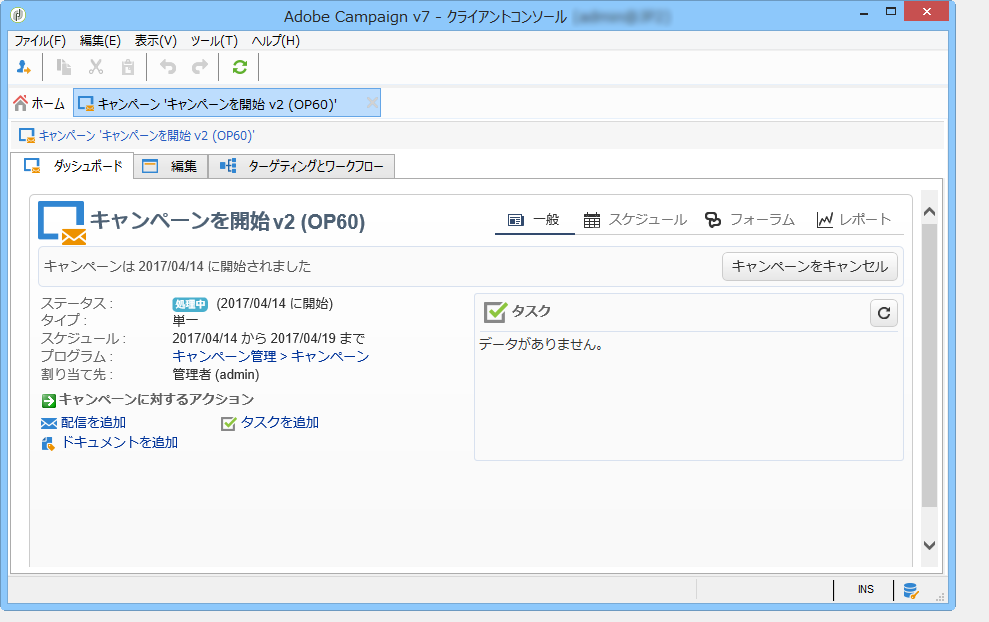Image resolution: width=989 pixels, height=622 pixels.
Task: Open the スケジュール view tab
Action: [x=635, y=220]
